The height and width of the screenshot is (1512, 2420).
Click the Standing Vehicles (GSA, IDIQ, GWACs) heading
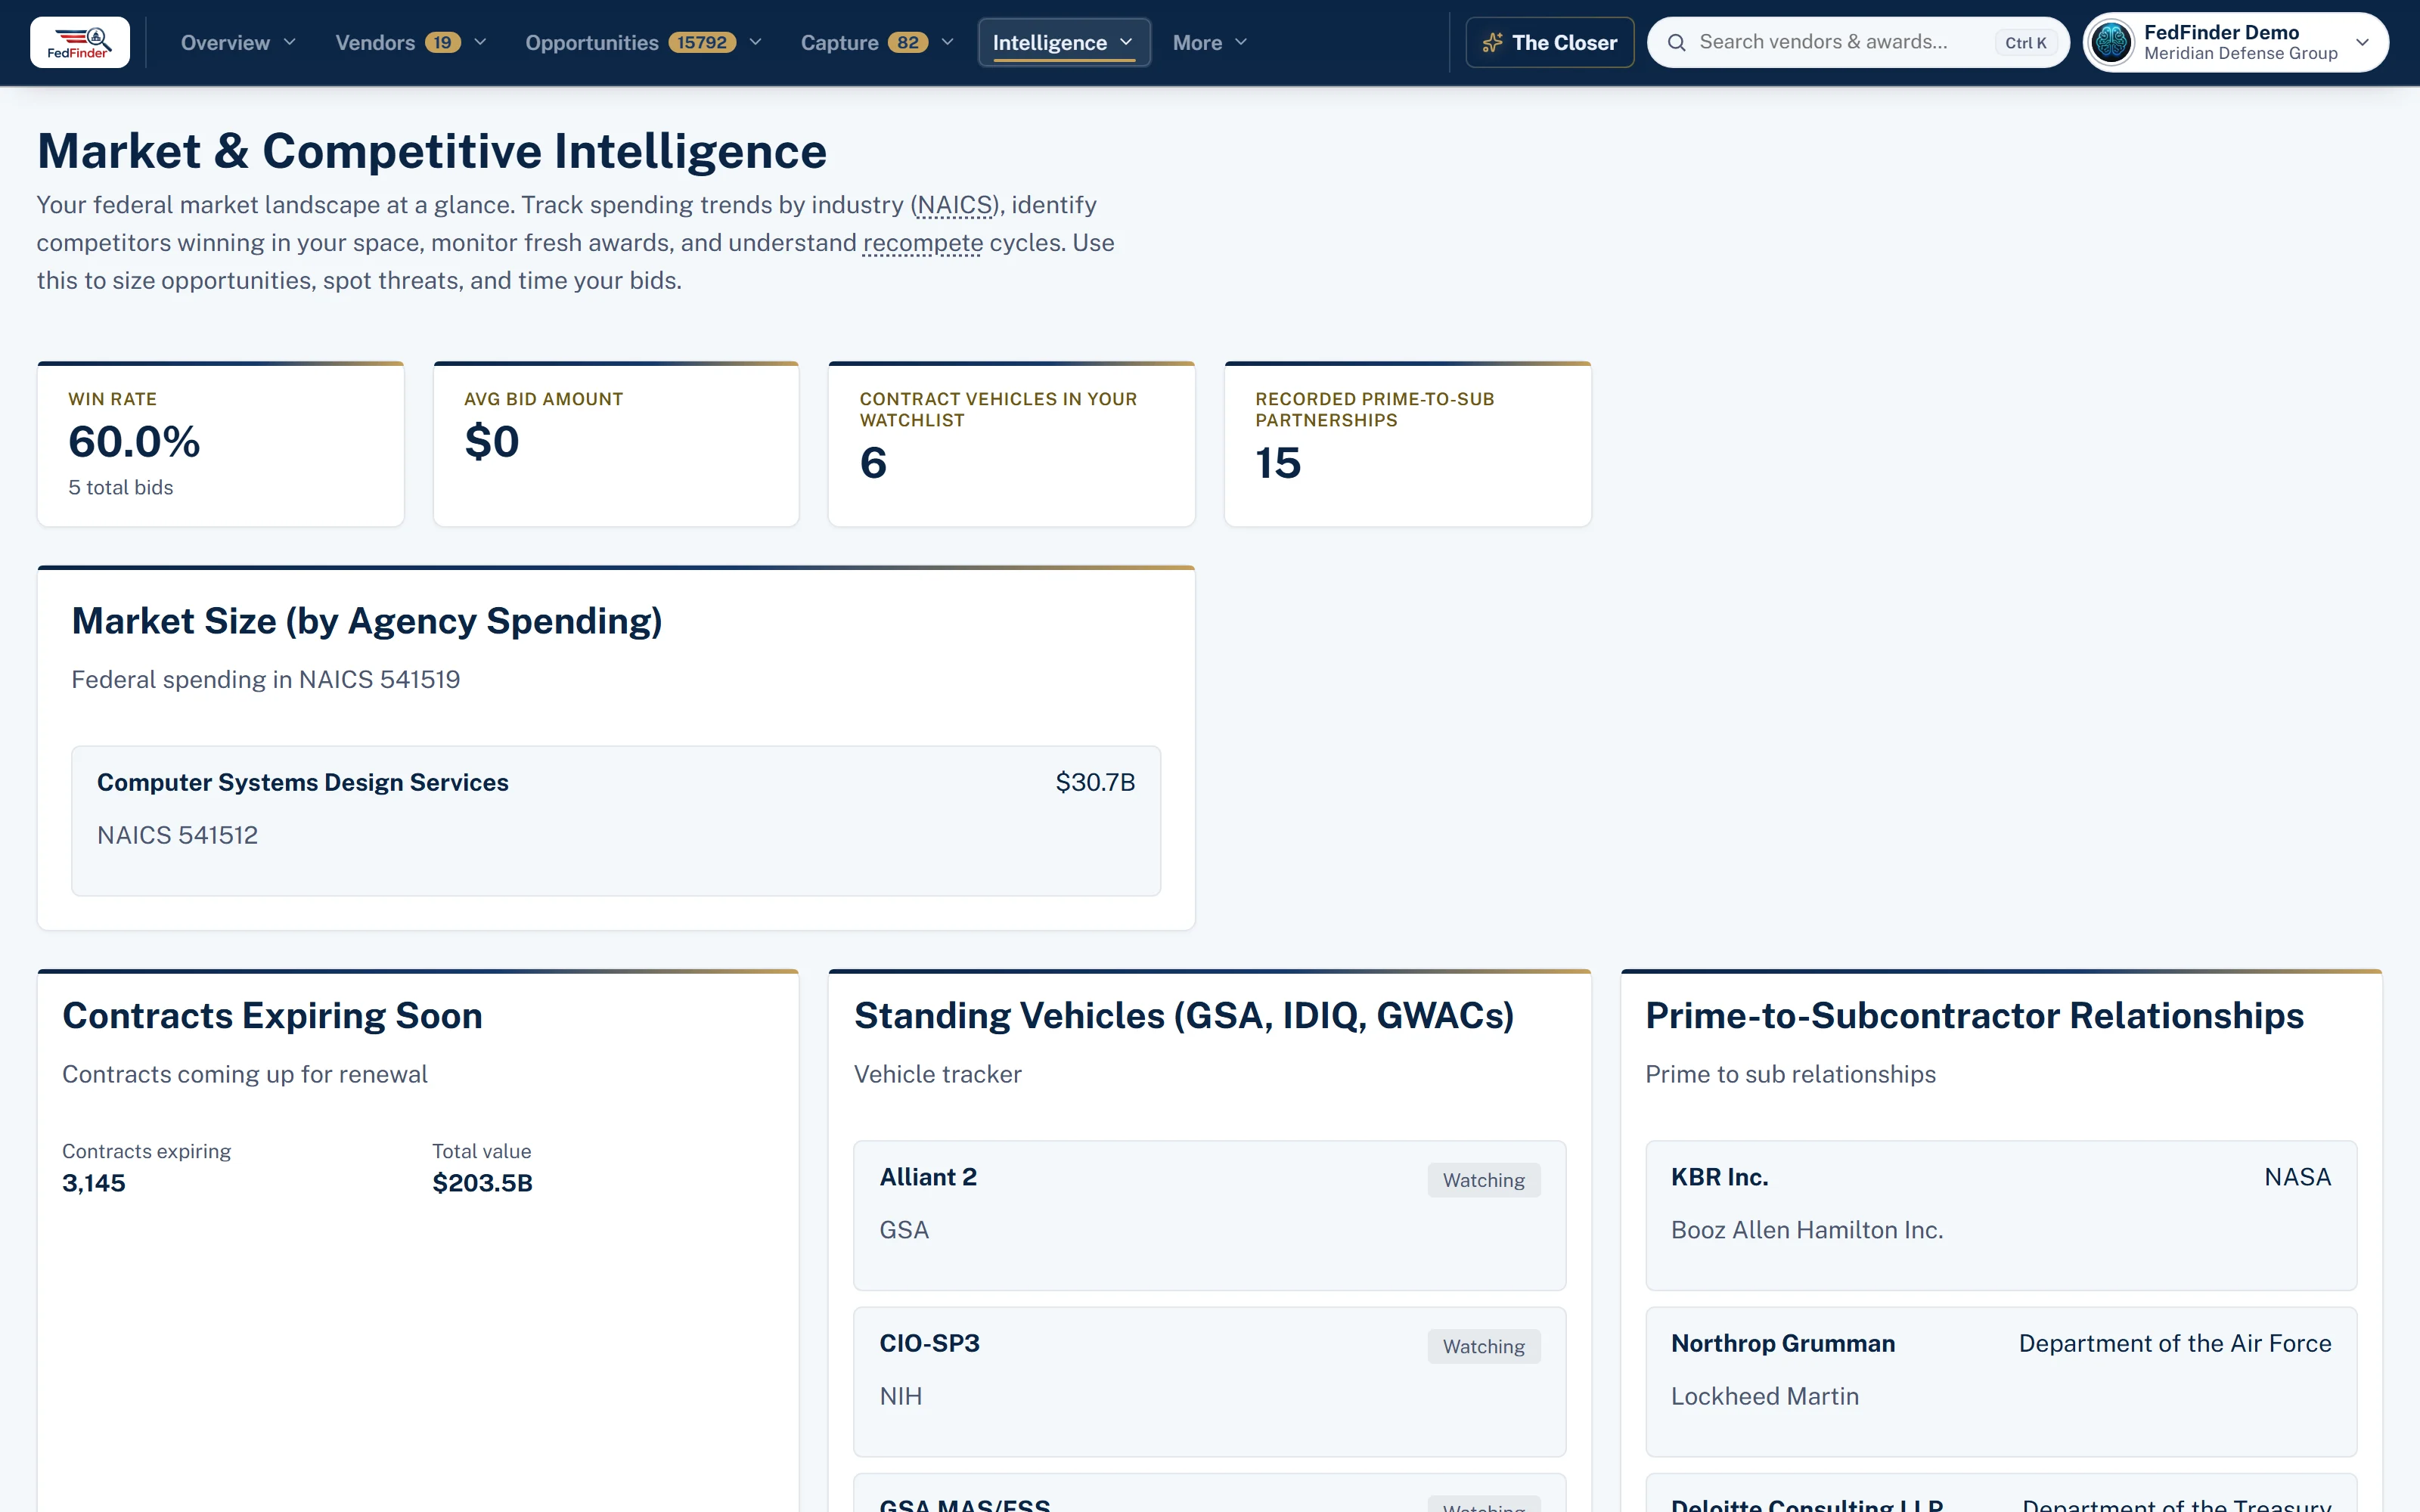1184,1016
